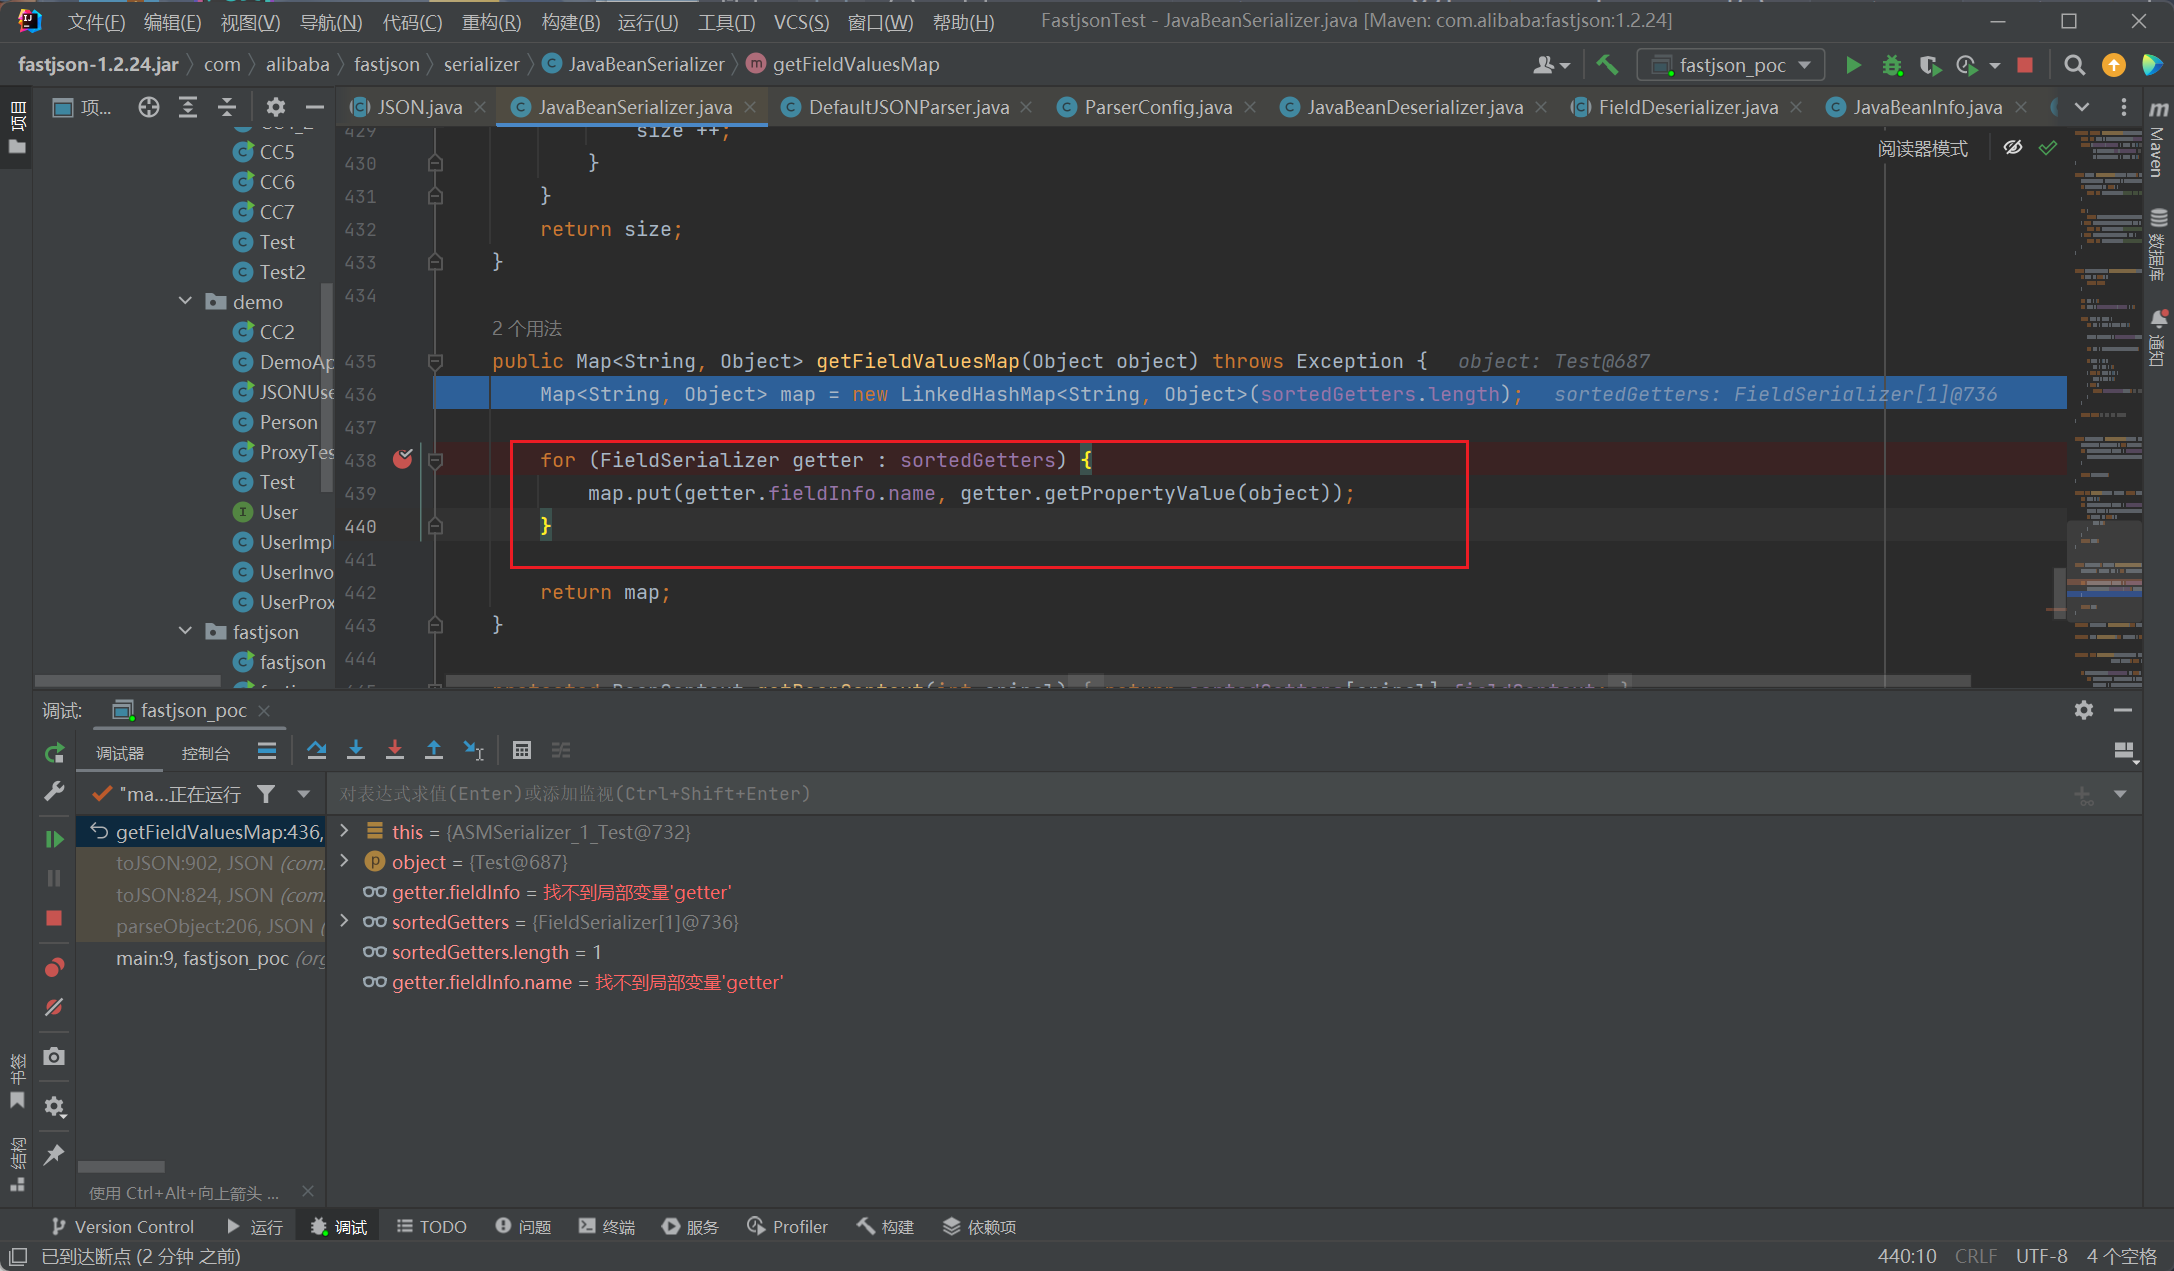Image resolution: width=2174 pixels, height=1271 pixels.
Task: Switch to ParserConfig.java tab
Action: coord(1157,107)
